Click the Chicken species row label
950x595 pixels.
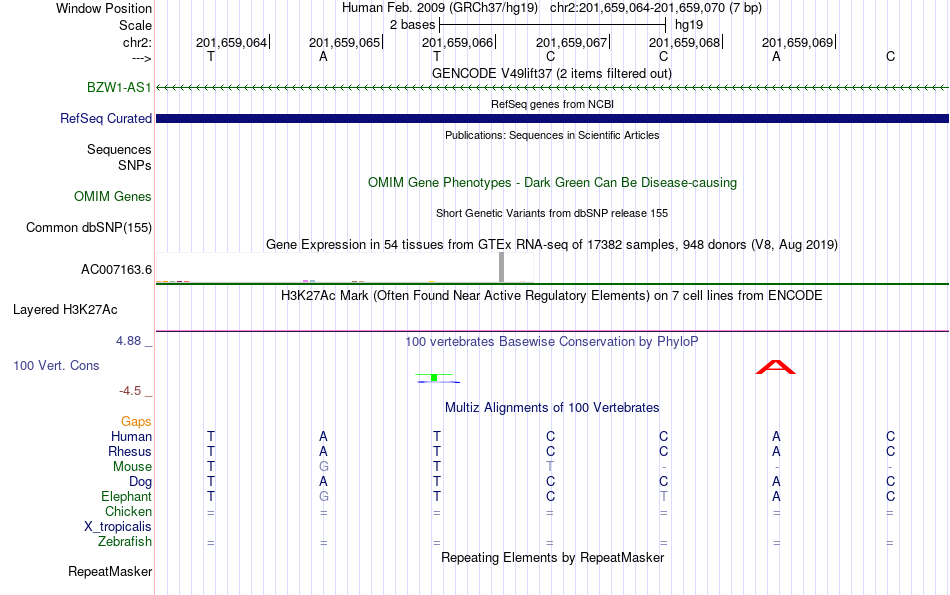pyautogui.click(x=128, y=511)
